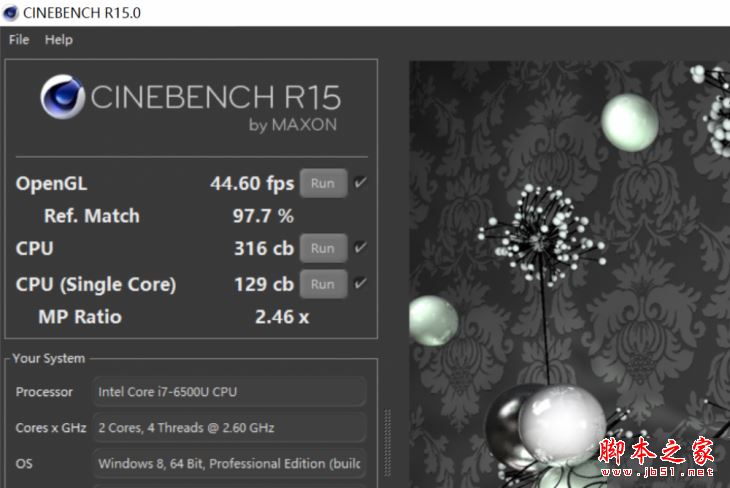The image size is (730, 488).
Task: Select the Cores x GHz field
Action: point(229,427)
